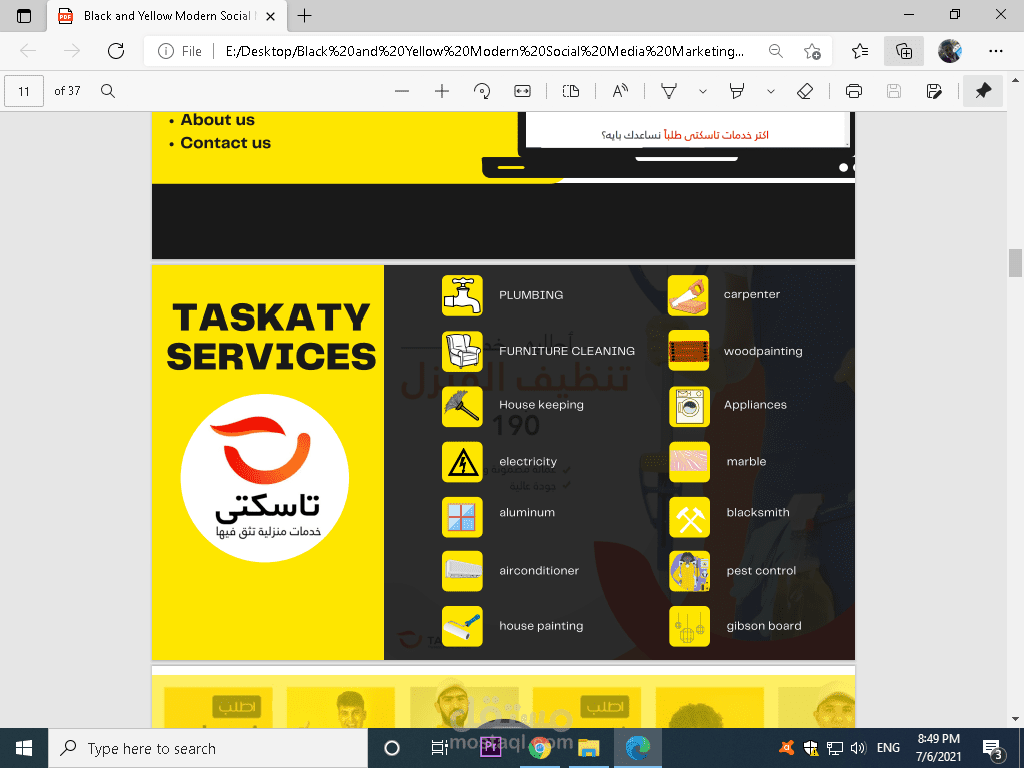
Task: Click the airconditioner icon
Action: point(462,571)
